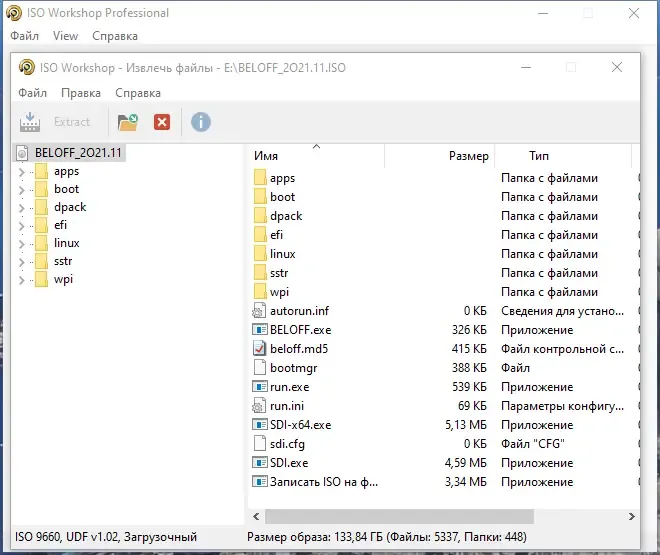
Task: Open the View menu in the main window
Action: pyautogui.click(x=65, y=36)
